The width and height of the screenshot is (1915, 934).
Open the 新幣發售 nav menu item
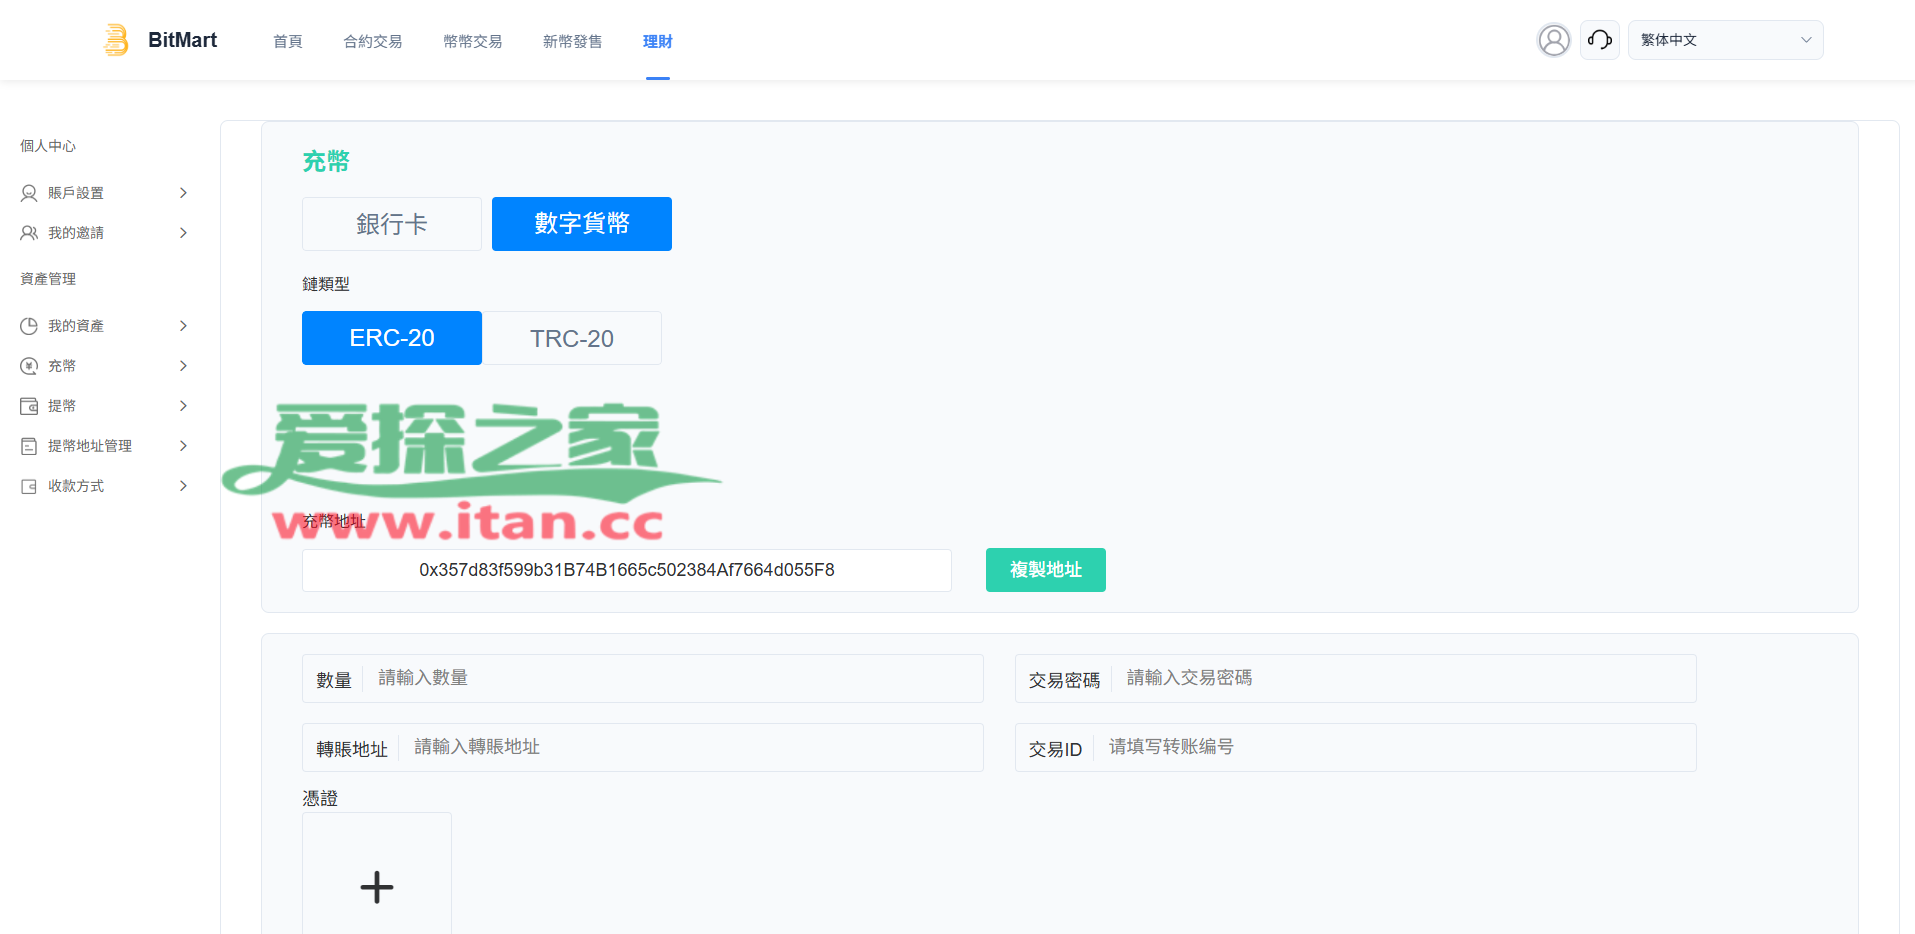pyautogui.click(x=572, y=41)
